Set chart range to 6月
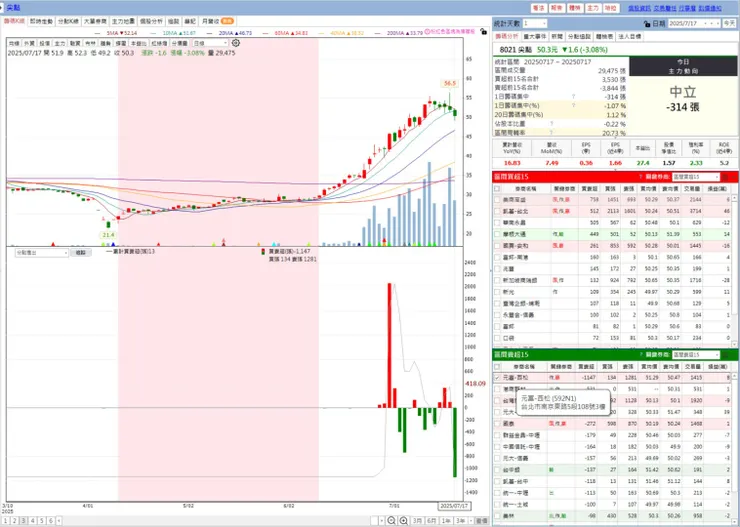740x527 pixels. point(431,521)
